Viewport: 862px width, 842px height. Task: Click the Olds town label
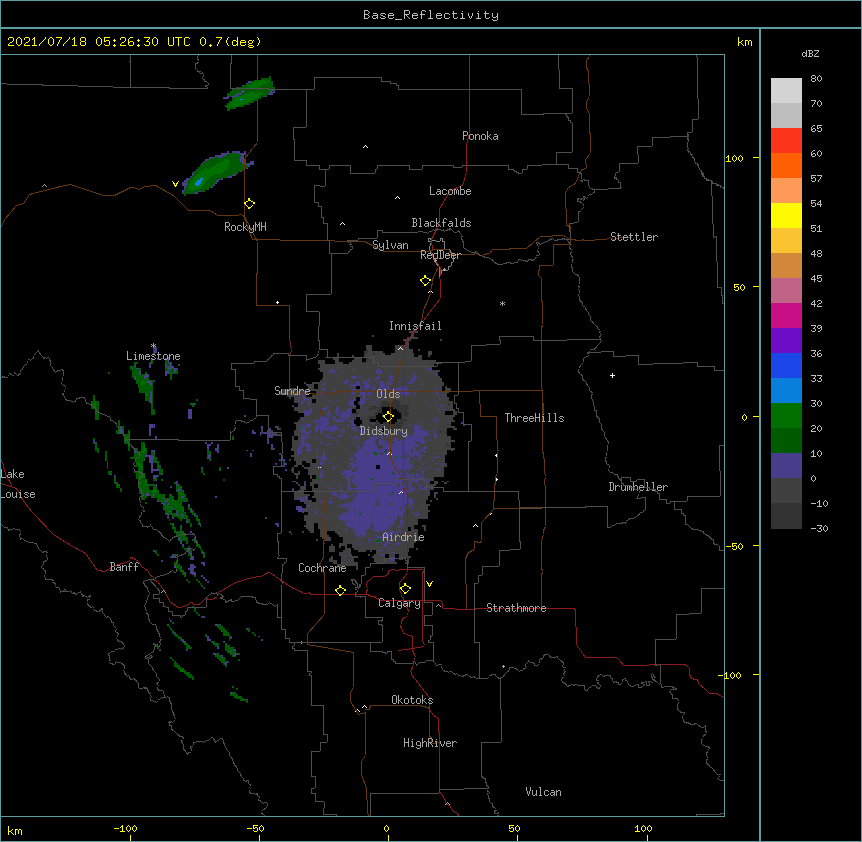(388, 394)
